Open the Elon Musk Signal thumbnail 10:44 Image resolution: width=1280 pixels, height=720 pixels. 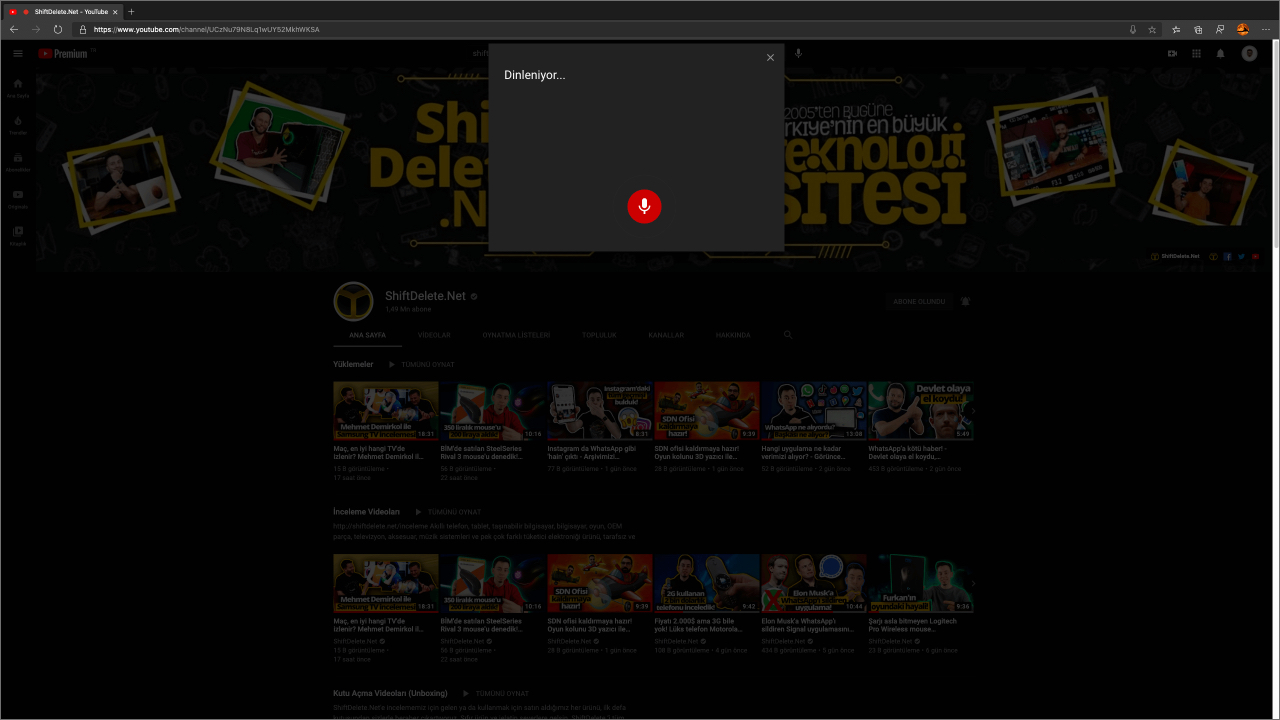[x=813, y=583]
